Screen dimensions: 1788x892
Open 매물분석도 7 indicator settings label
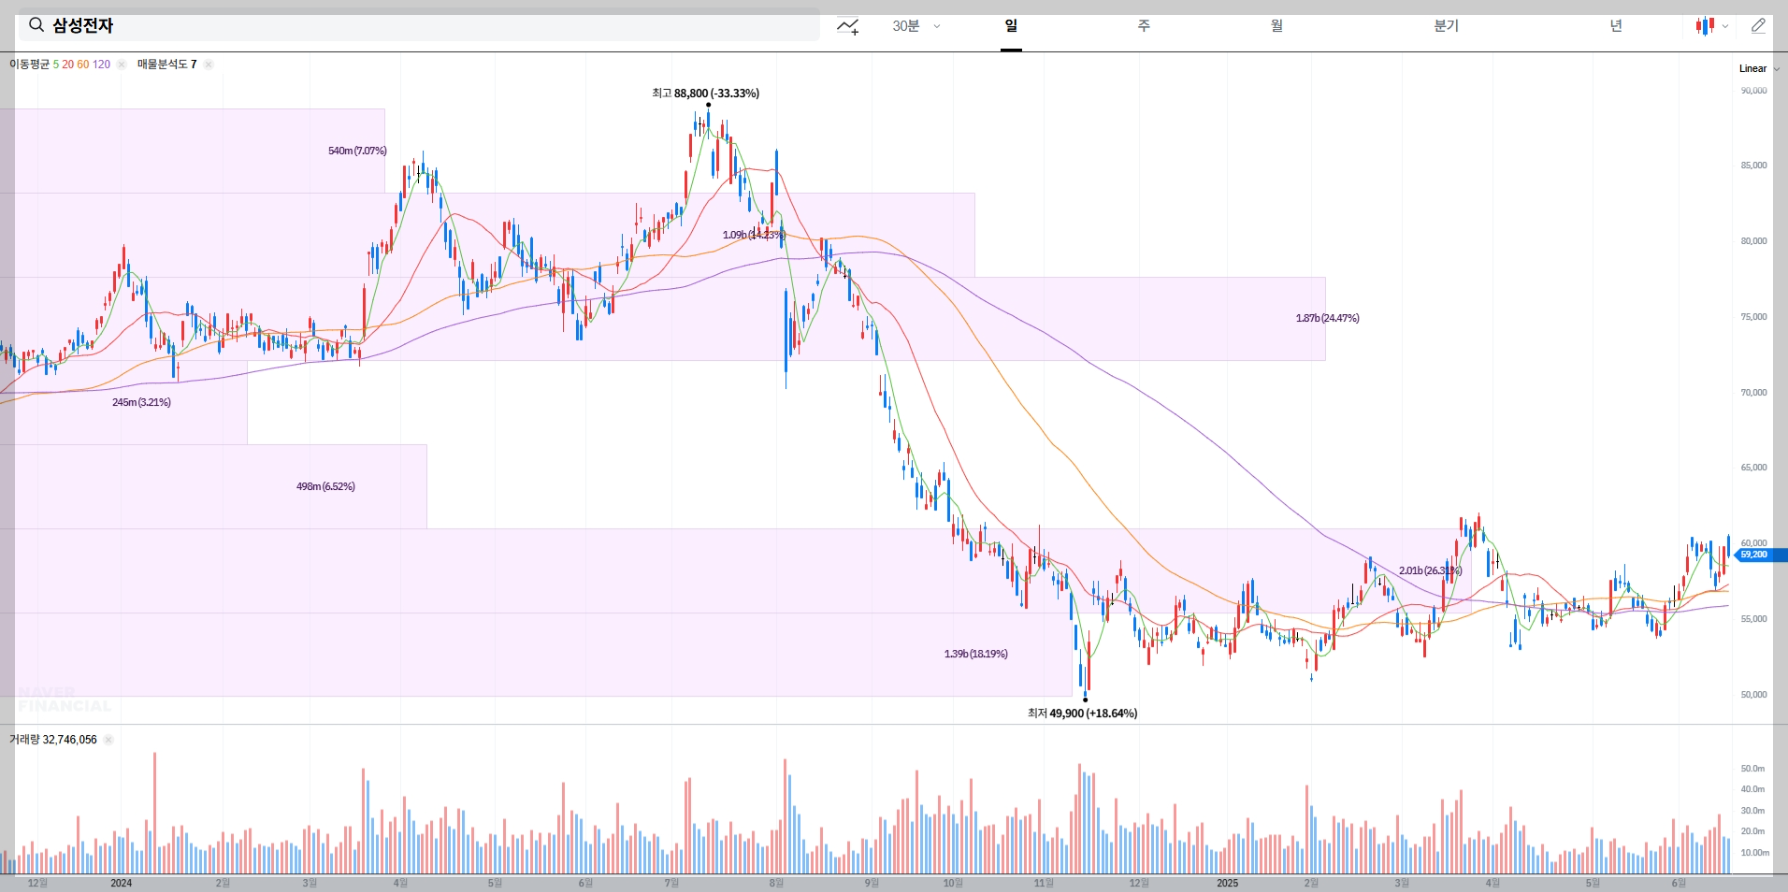tap(167, 64)
